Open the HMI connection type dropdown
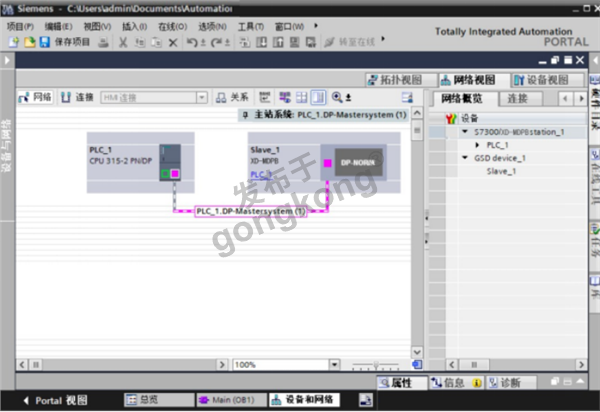This screenshot has height=412, width=600. [x=202, y=98]
